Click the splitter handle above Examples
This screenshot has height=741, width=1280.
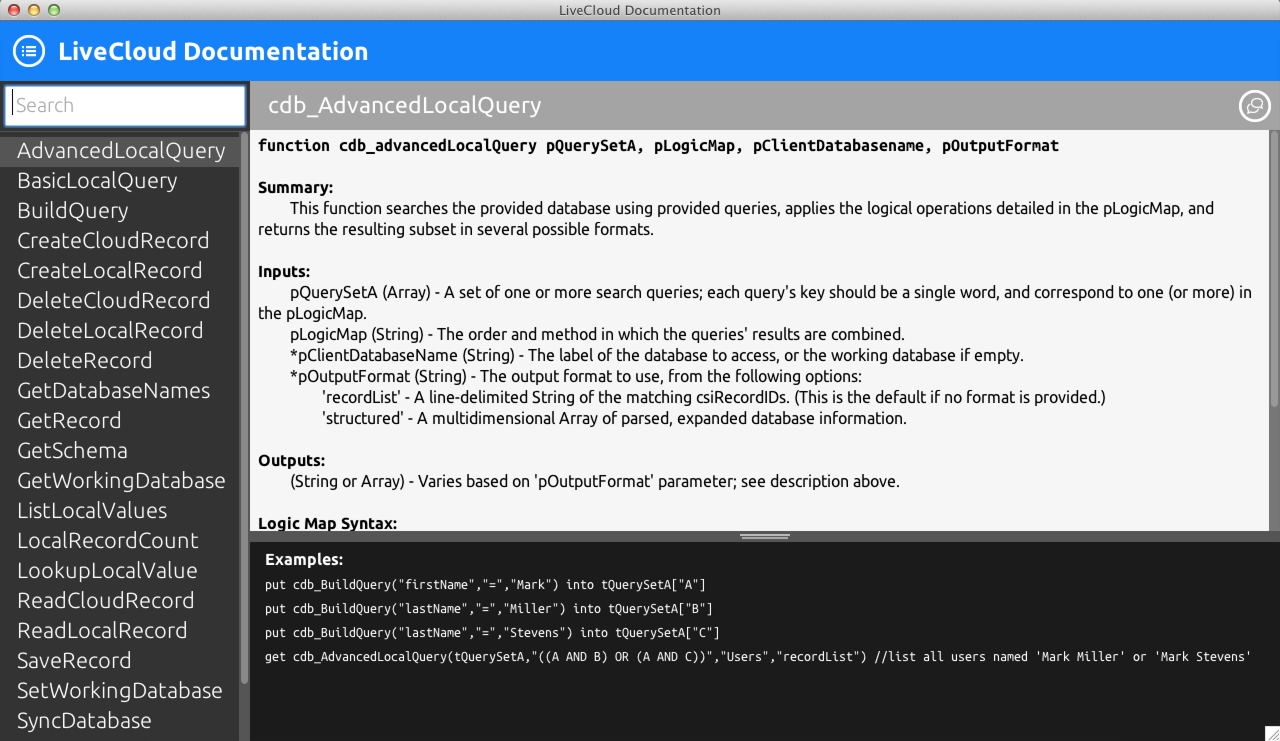tap(765, 537)
